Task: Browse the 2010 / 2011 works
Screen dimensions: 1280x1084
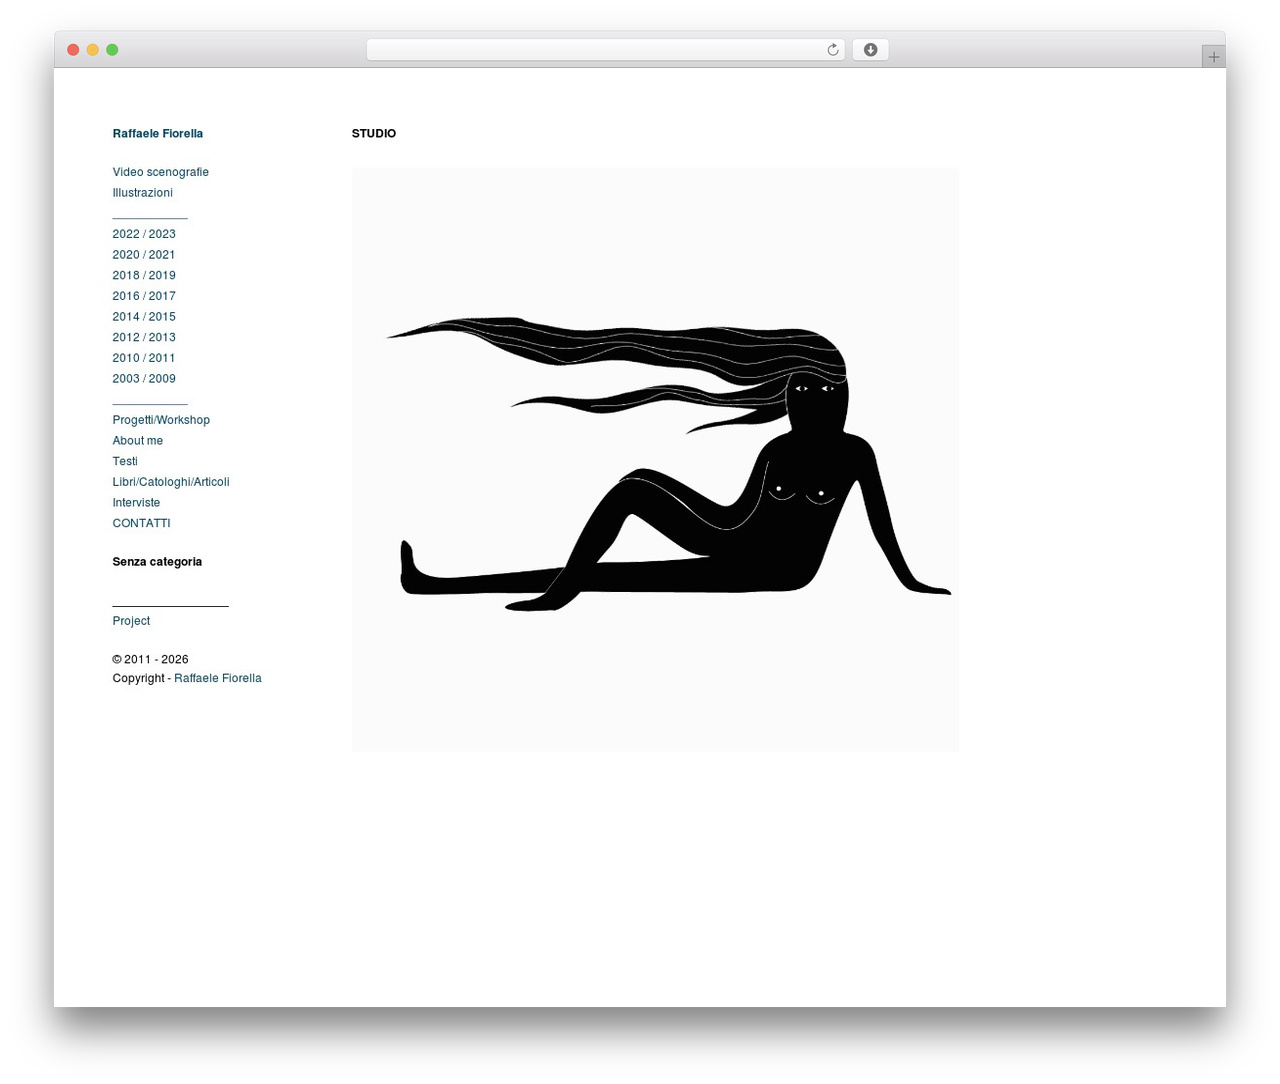Action: [144, 358]
